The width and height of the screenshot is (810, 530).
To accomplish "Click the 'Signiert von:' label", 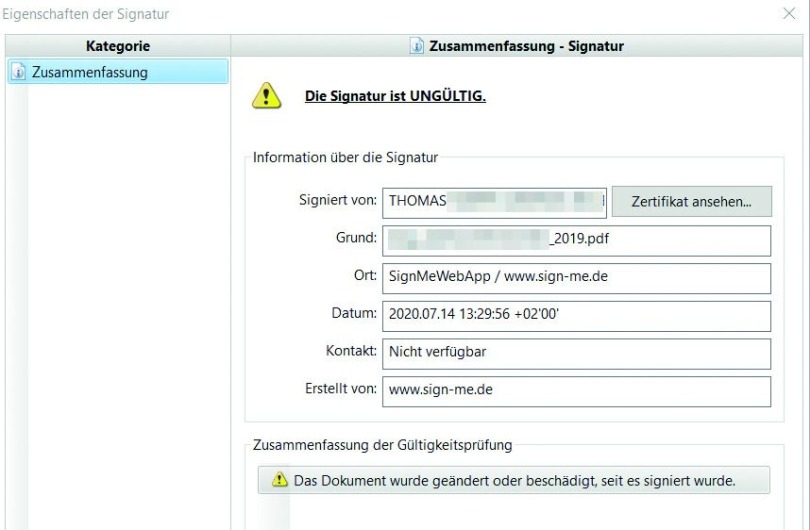I will click(338, 200).
